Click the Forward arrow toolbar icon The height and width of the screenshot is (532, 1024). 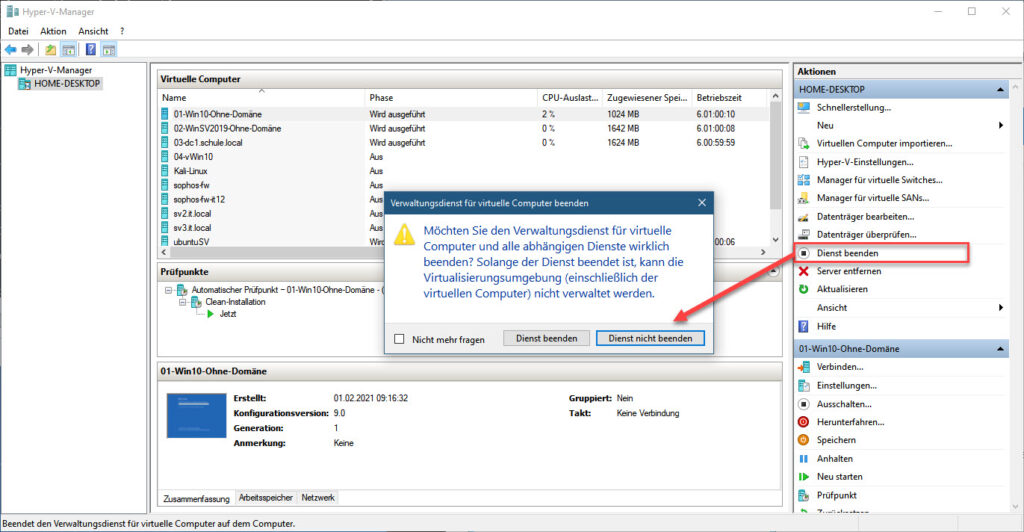coord(27,50)
